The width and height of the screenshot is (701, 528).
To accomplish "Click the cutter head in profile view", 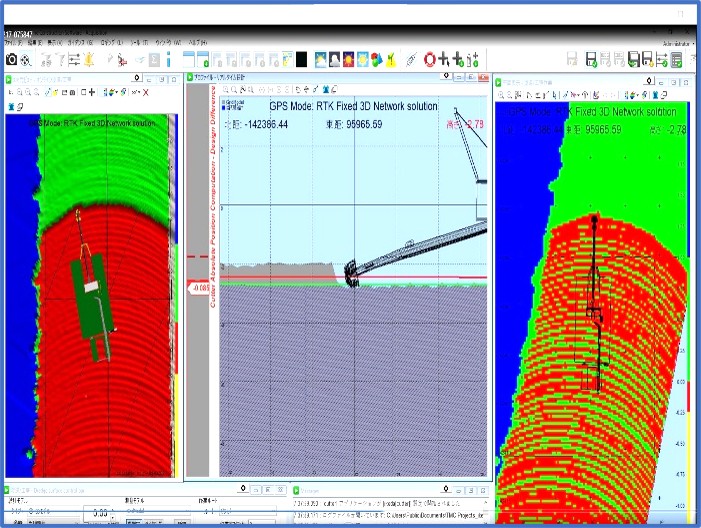I will [x=352, y=274].
